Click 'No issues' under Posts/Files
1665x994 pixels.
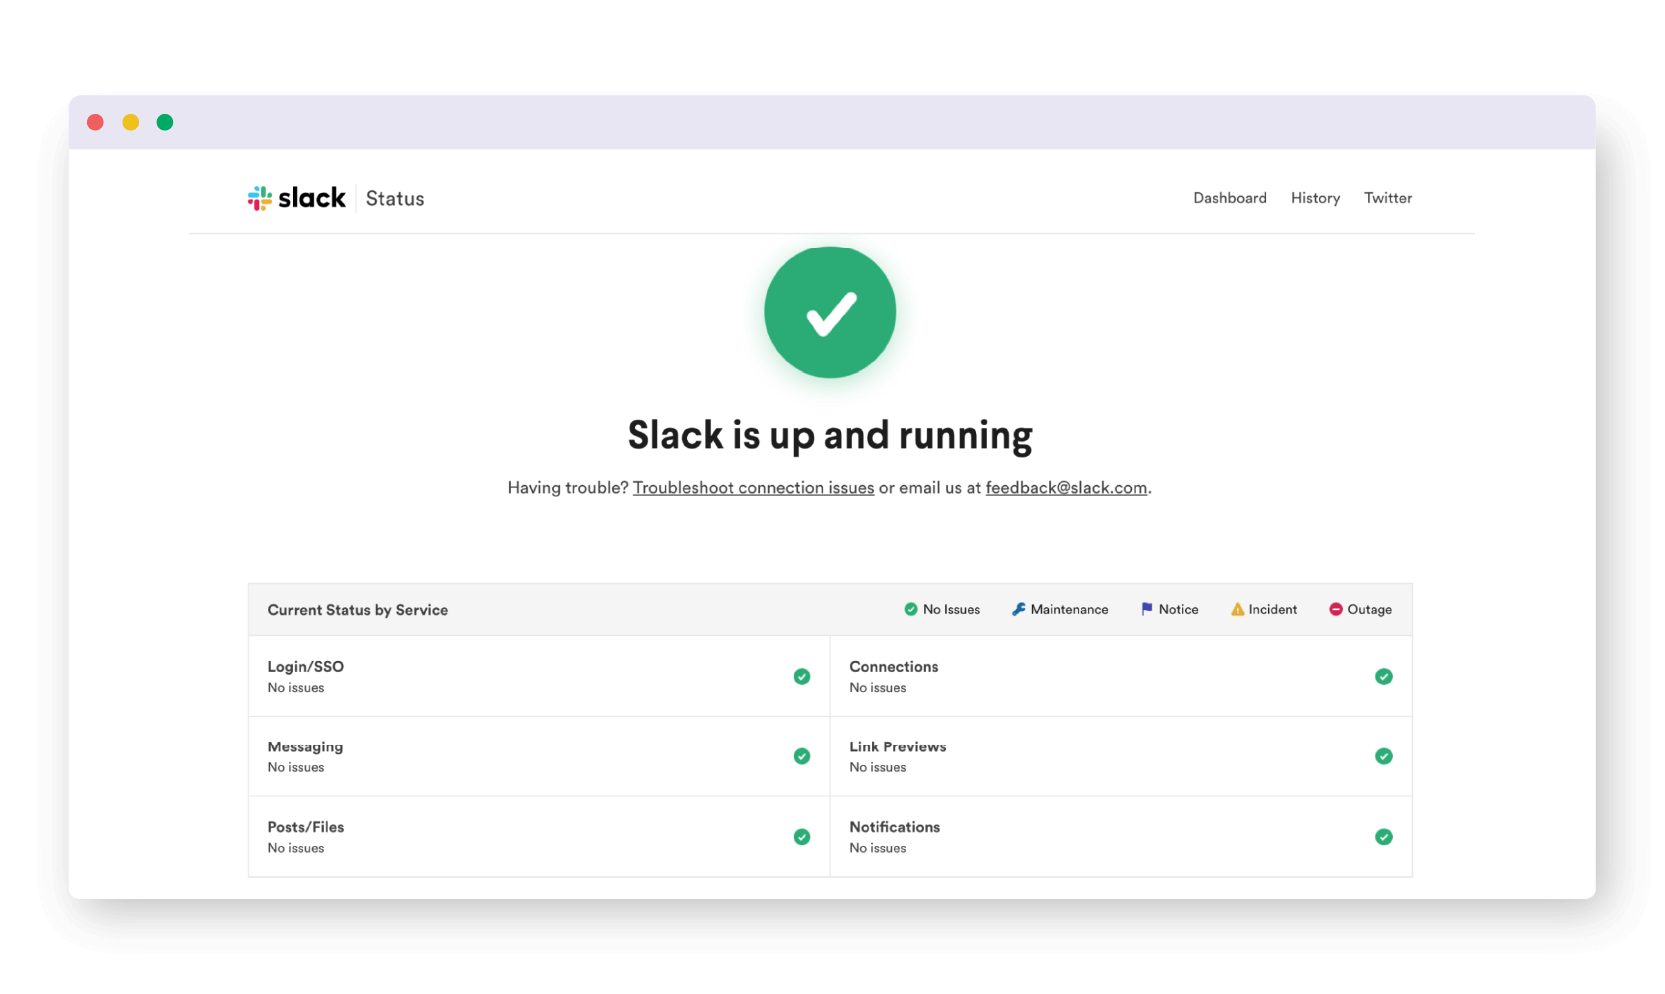click(x=296, y=848)
